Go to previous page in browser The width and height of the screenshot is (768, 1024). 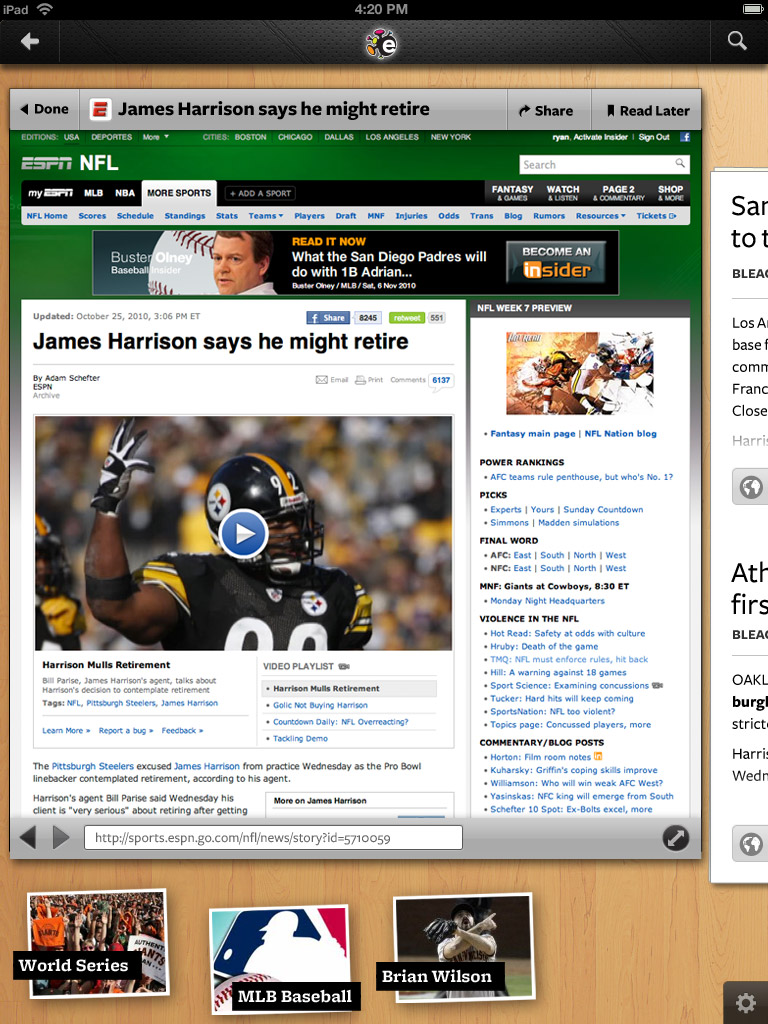click(x=28, y=837)
